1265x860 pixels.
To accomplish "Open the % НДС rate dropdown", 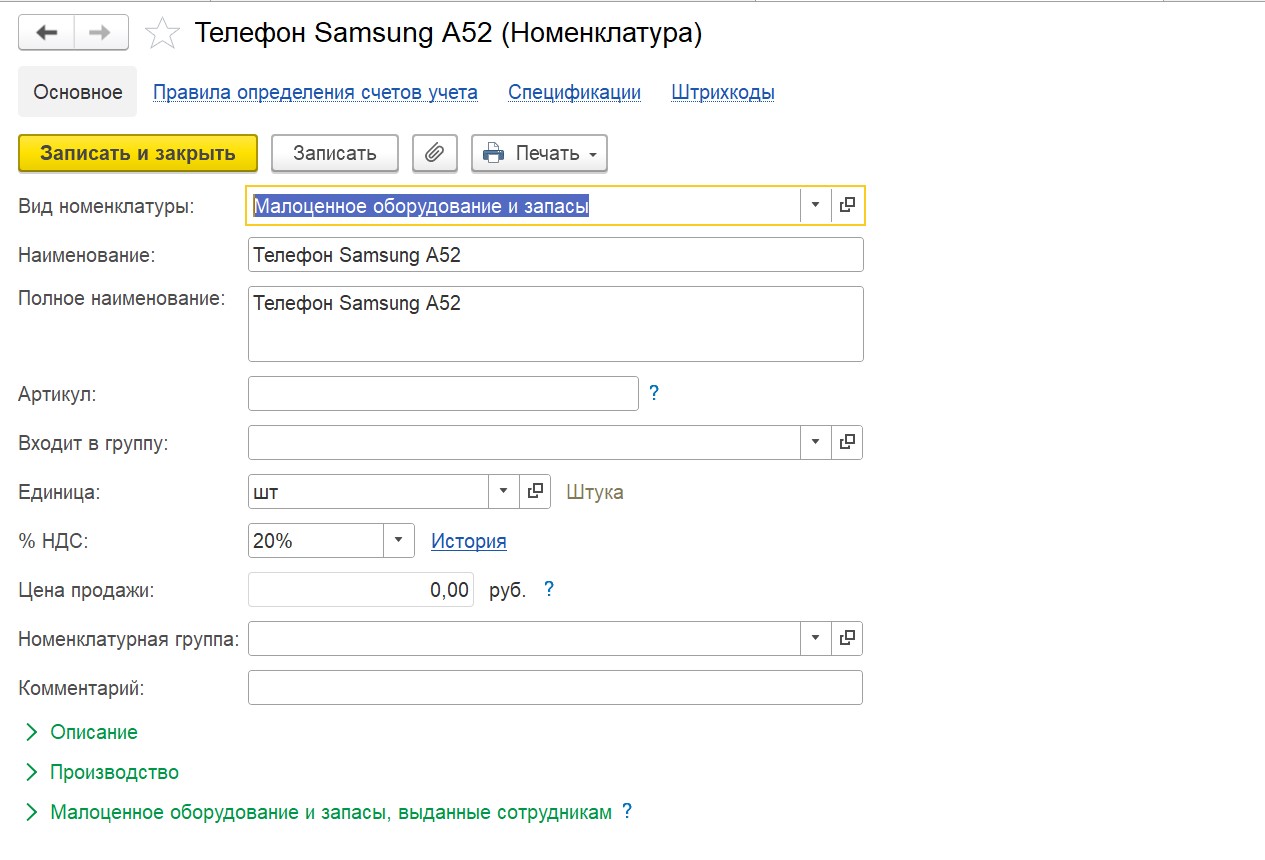I will (x=398, y=540).
